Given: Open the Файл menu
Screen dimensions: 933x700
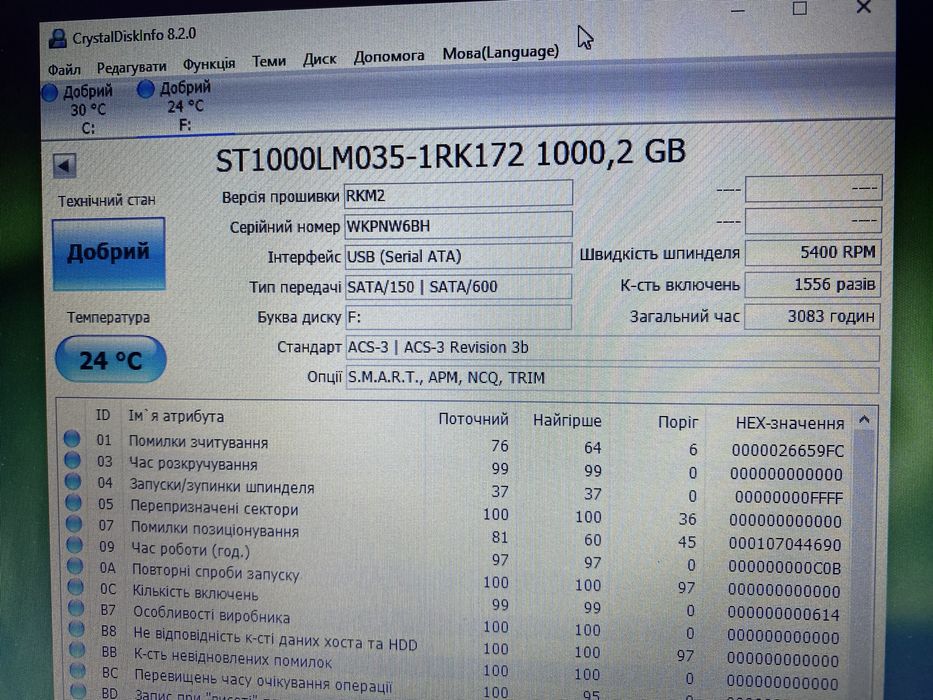Looking at the screenshot, I should pyautogui.click(x=64, y=70).
